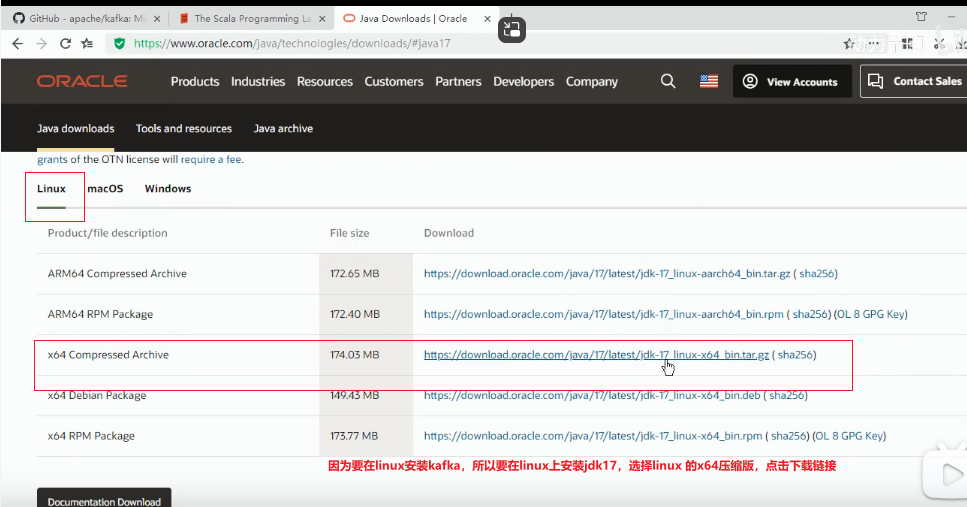Click the View Accounts button

tap(792, 81)
